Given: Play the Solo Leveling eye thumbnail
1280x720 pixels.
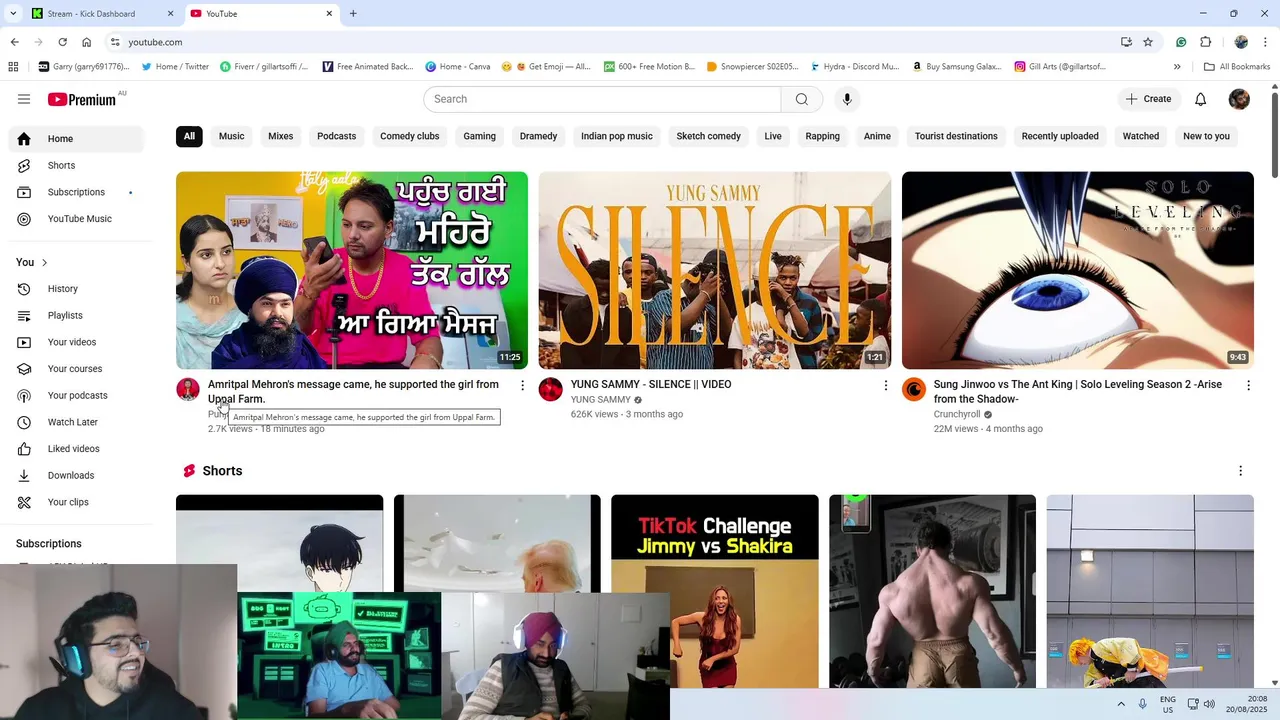Looking at the screenshot, I should pos(1078,270).
